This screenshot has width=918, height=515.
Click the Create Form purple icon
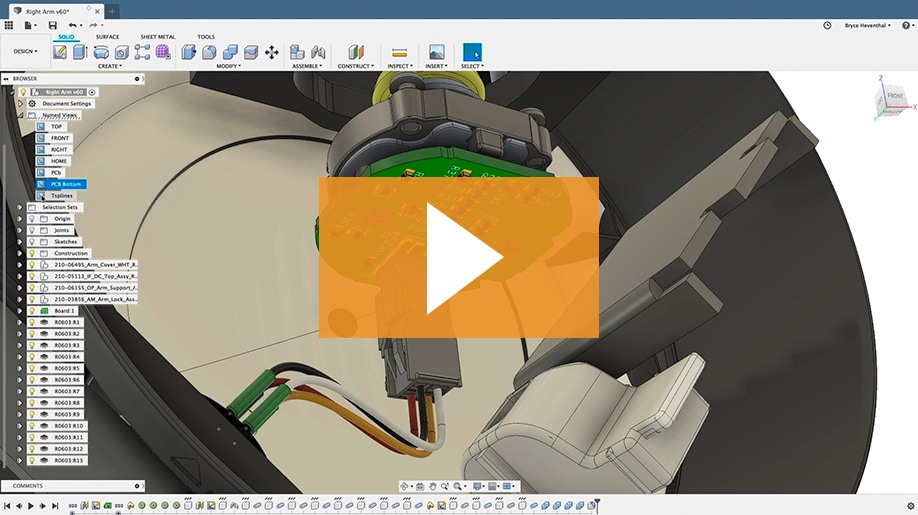(x=163, y=52)
